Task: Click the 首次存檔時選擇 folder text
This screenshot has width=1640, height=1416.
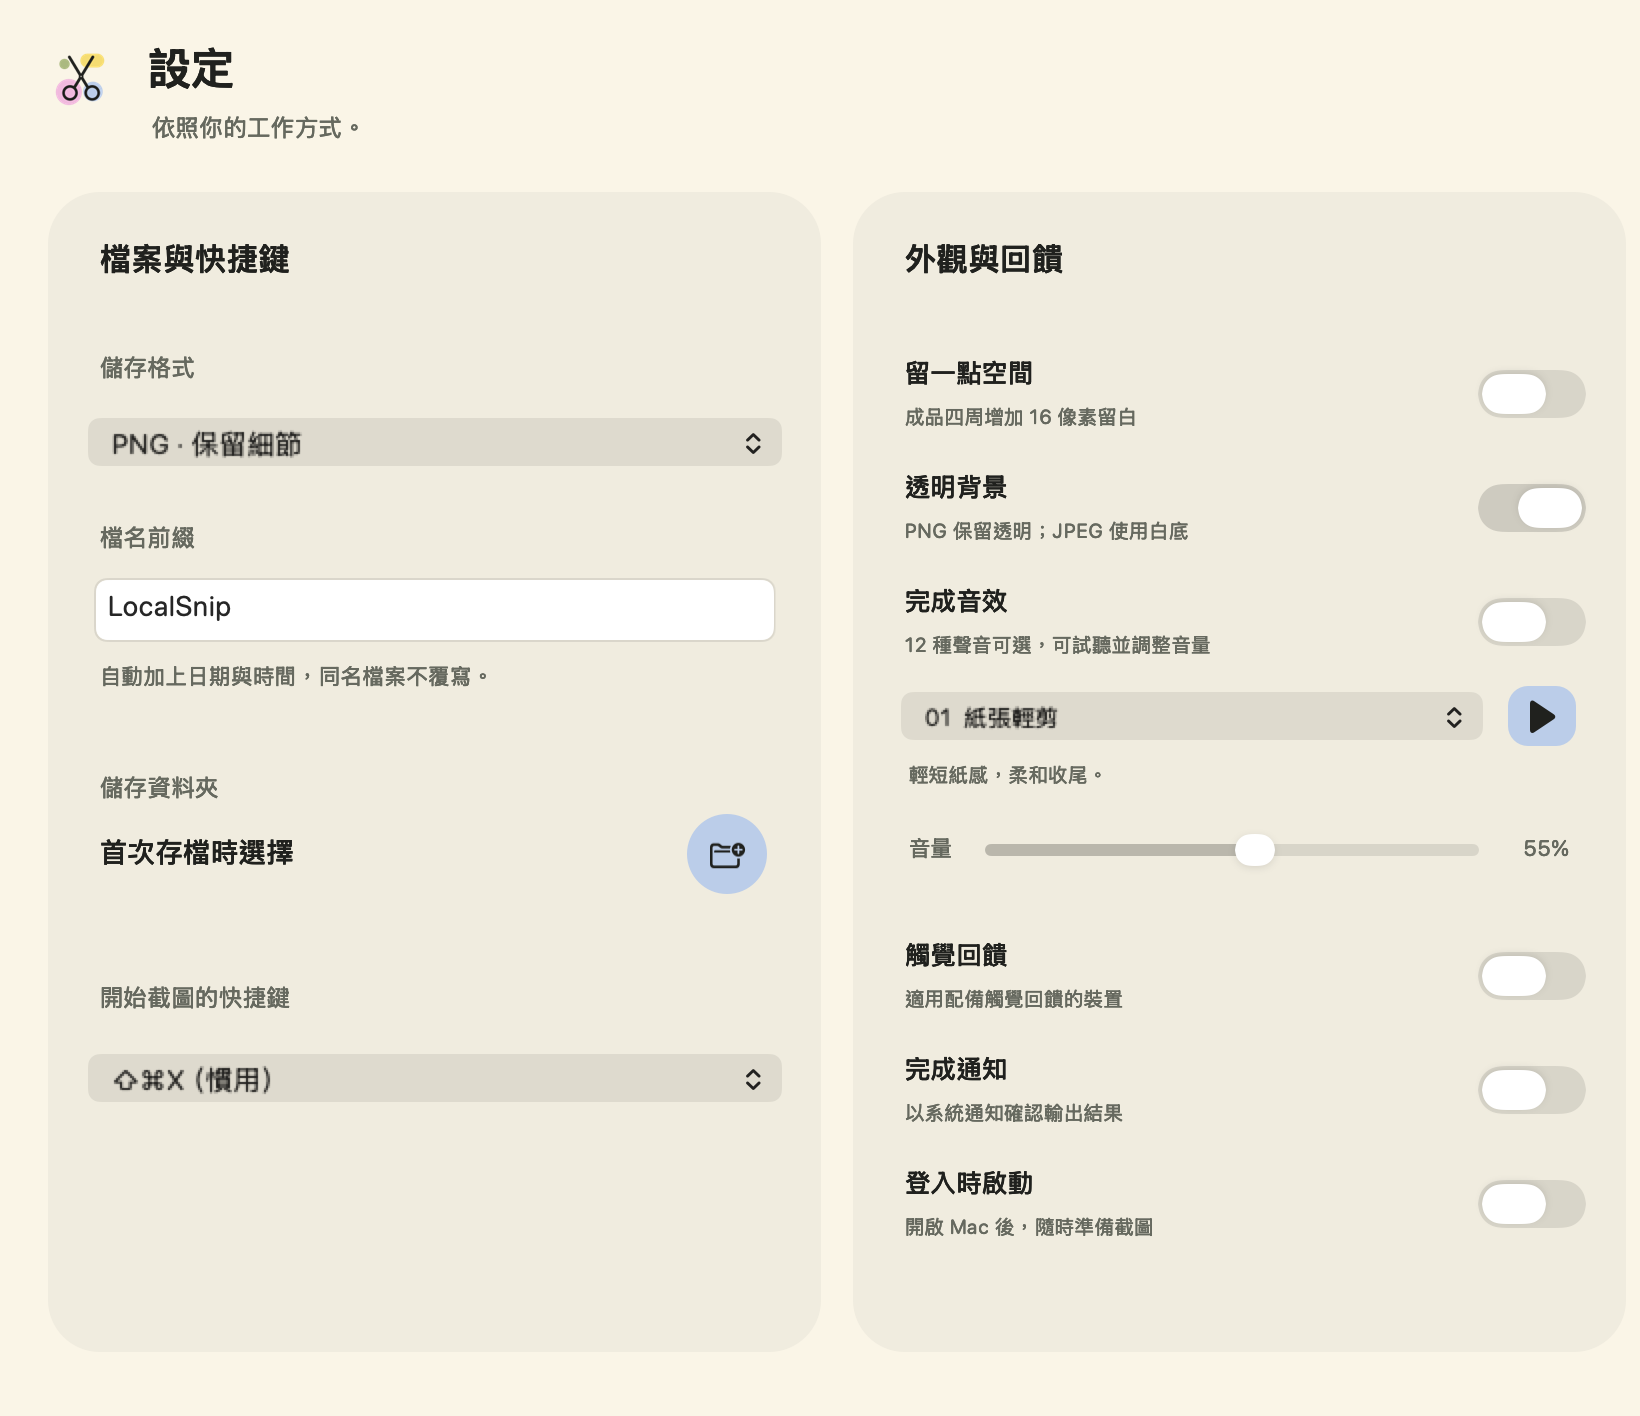Action: coord(197,853)
